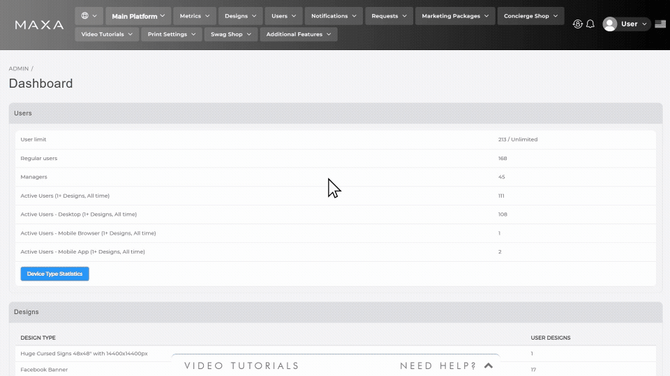The height and width of the screenshot is (376, 670).
Task: Click the Device Type Statistics button
Action: pos(55,274)
